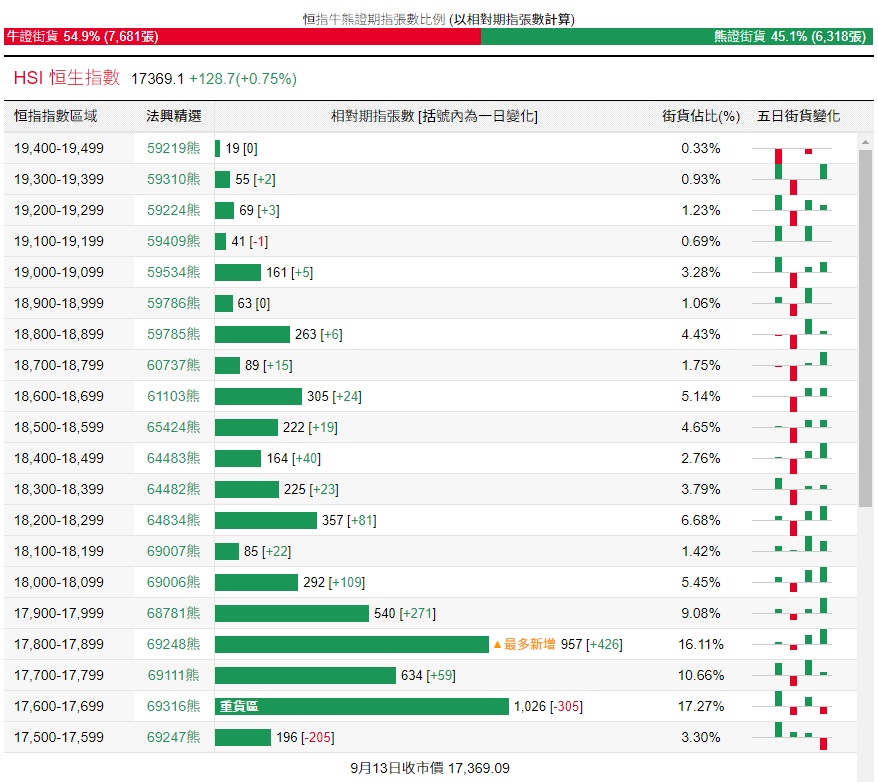Screen dimensions: 878x782
Task: Click the scroll-up arrow of the table scrollbar
Action: tap(866, 141)
